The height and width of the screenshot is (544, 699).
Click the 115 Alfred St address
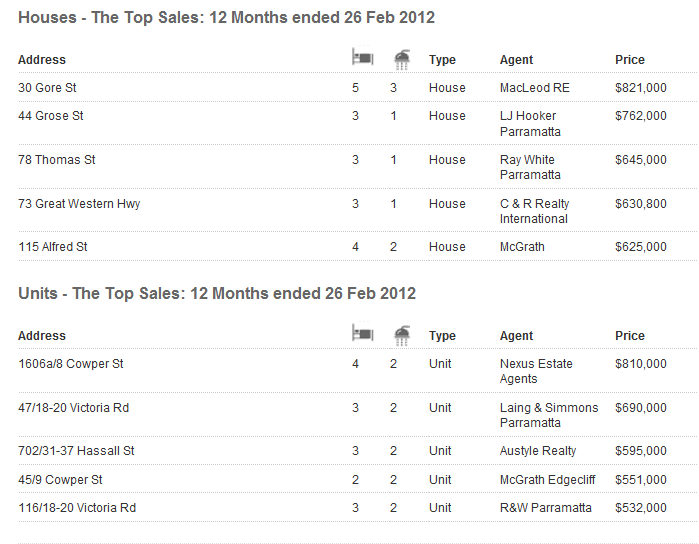point(54,247)
